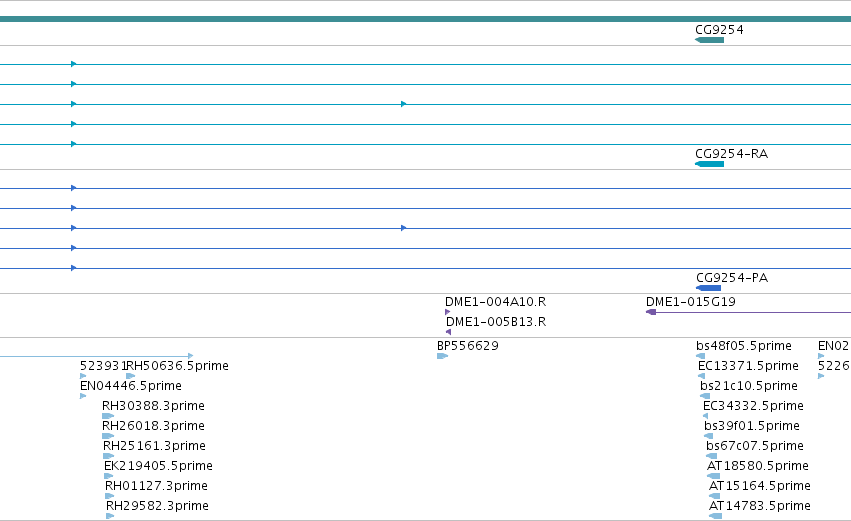Click the AT14783.5prime EST glyph
This screenshot has height=521, width=851.
point(715,516)
